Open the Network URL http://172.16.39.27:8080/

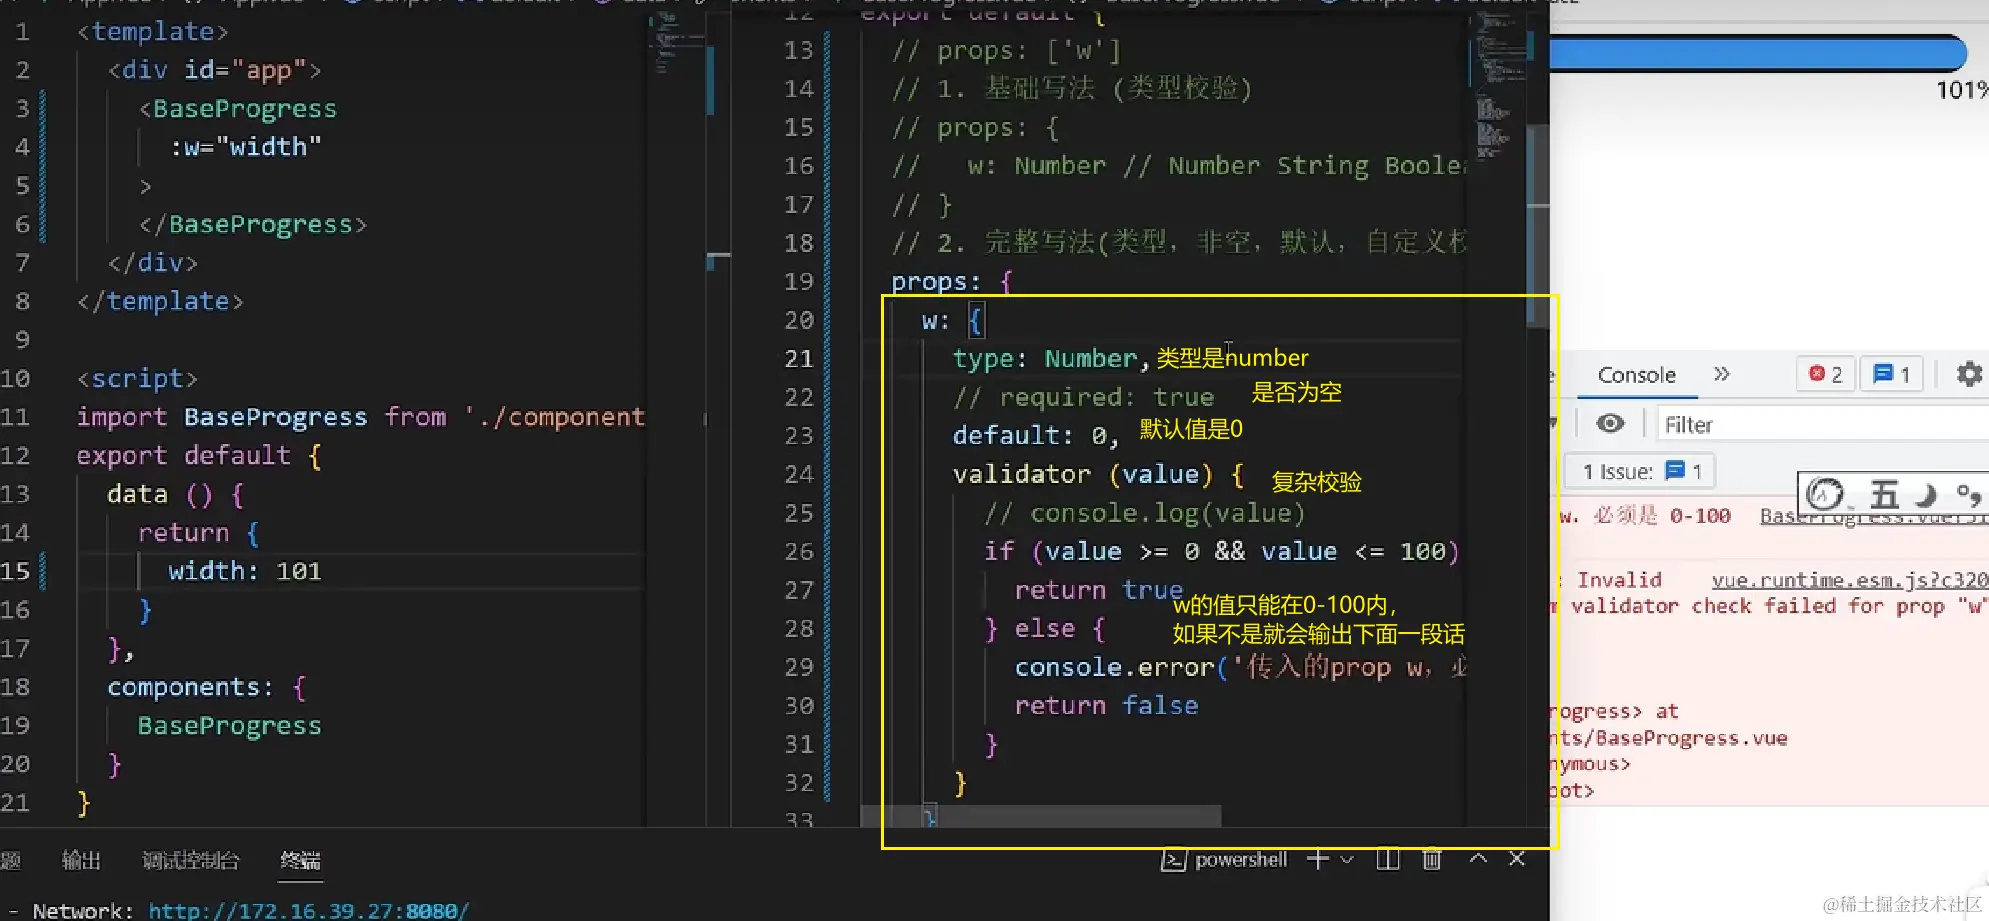(x=308, y=911)
